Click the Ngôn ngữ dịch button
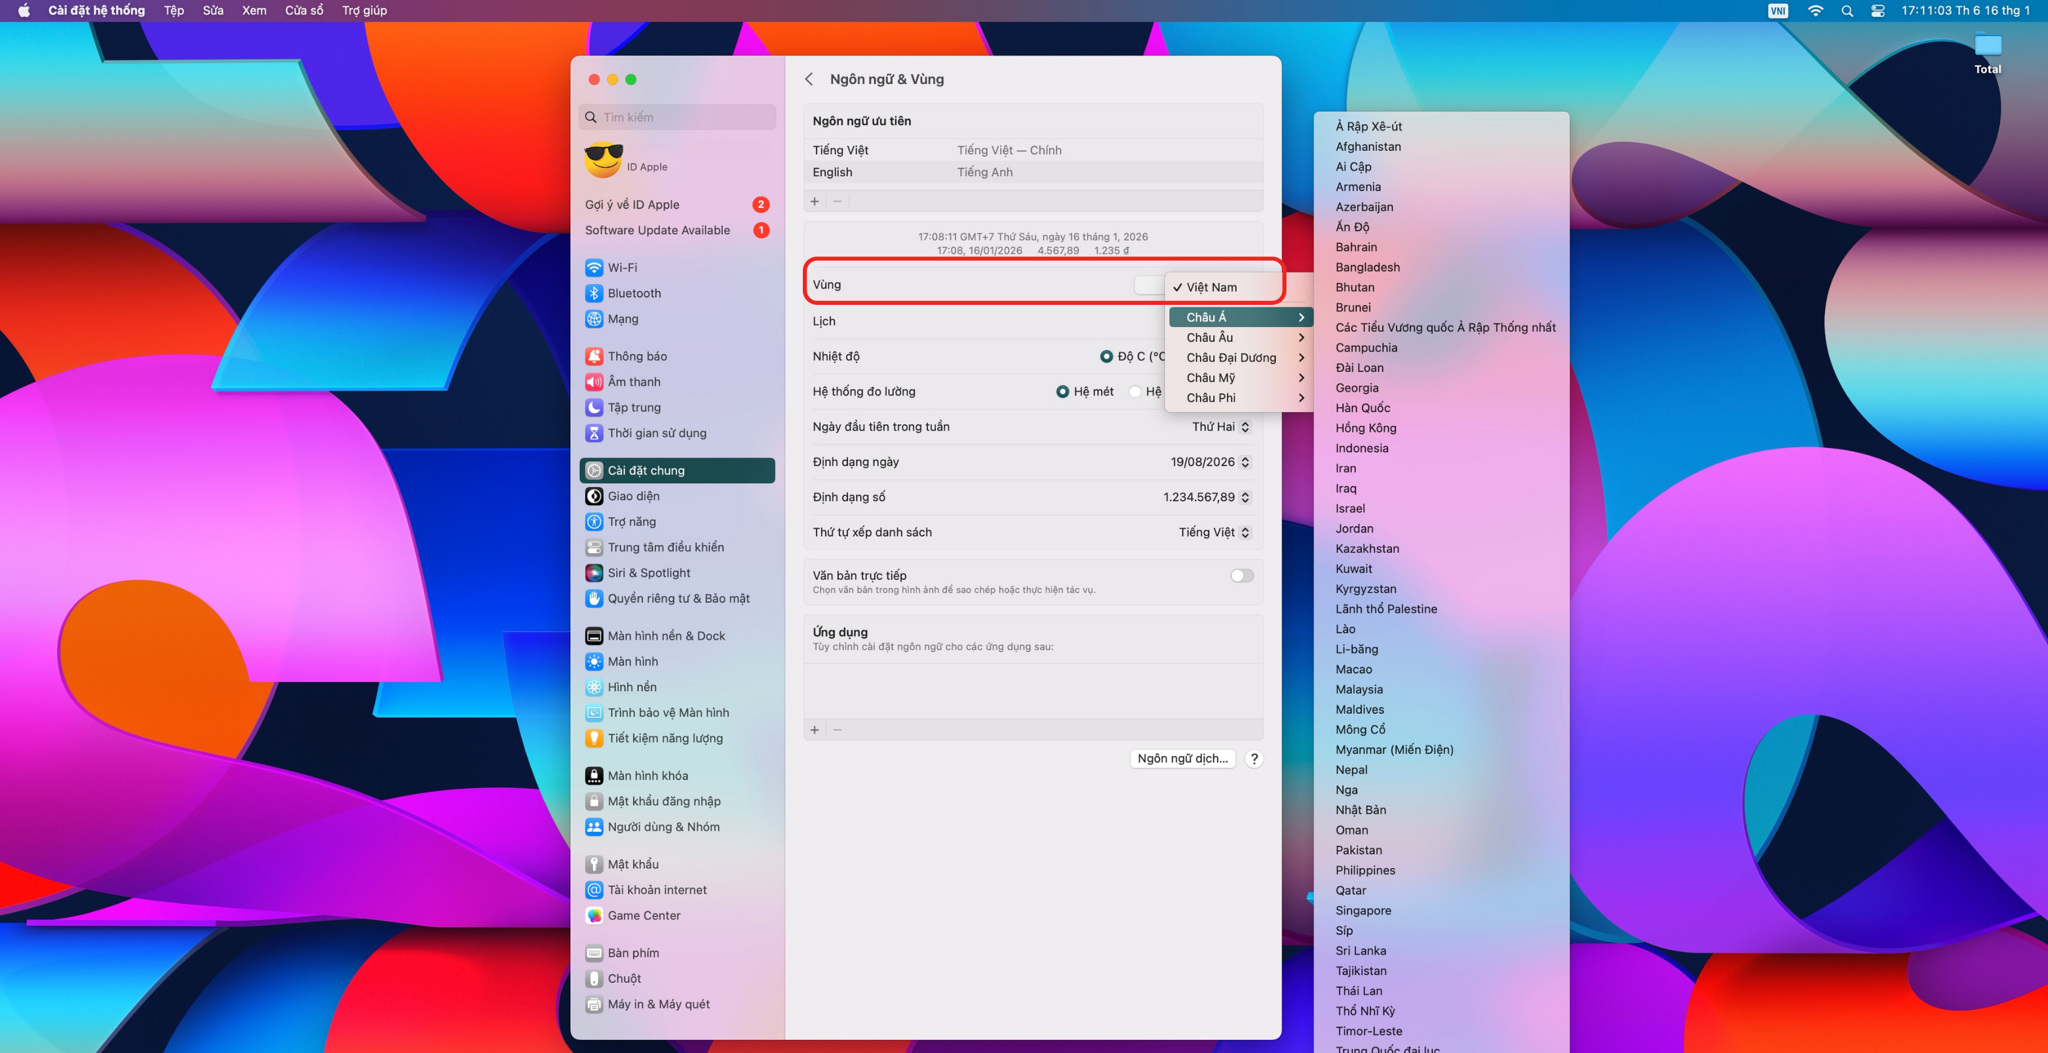2048x1053 pixels. click(1182, 758)
